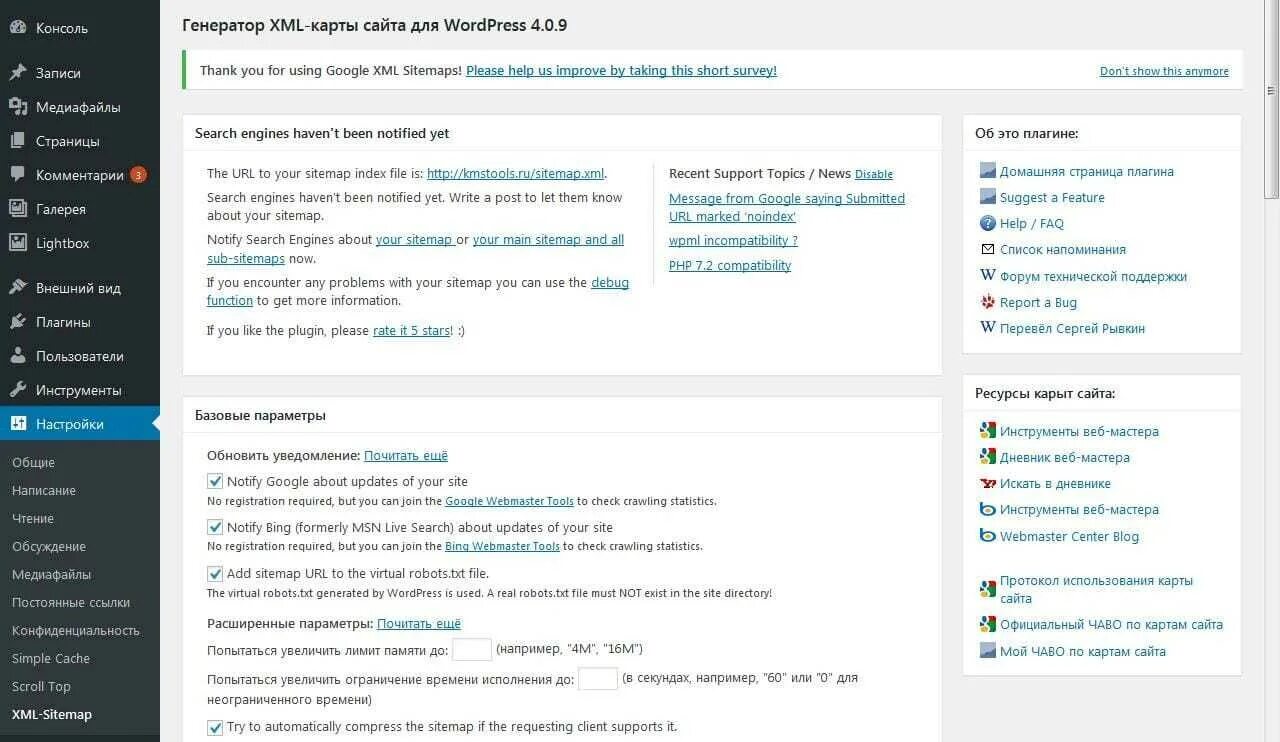Open the short survey link

pyautogui.click(x=621, y=70)
